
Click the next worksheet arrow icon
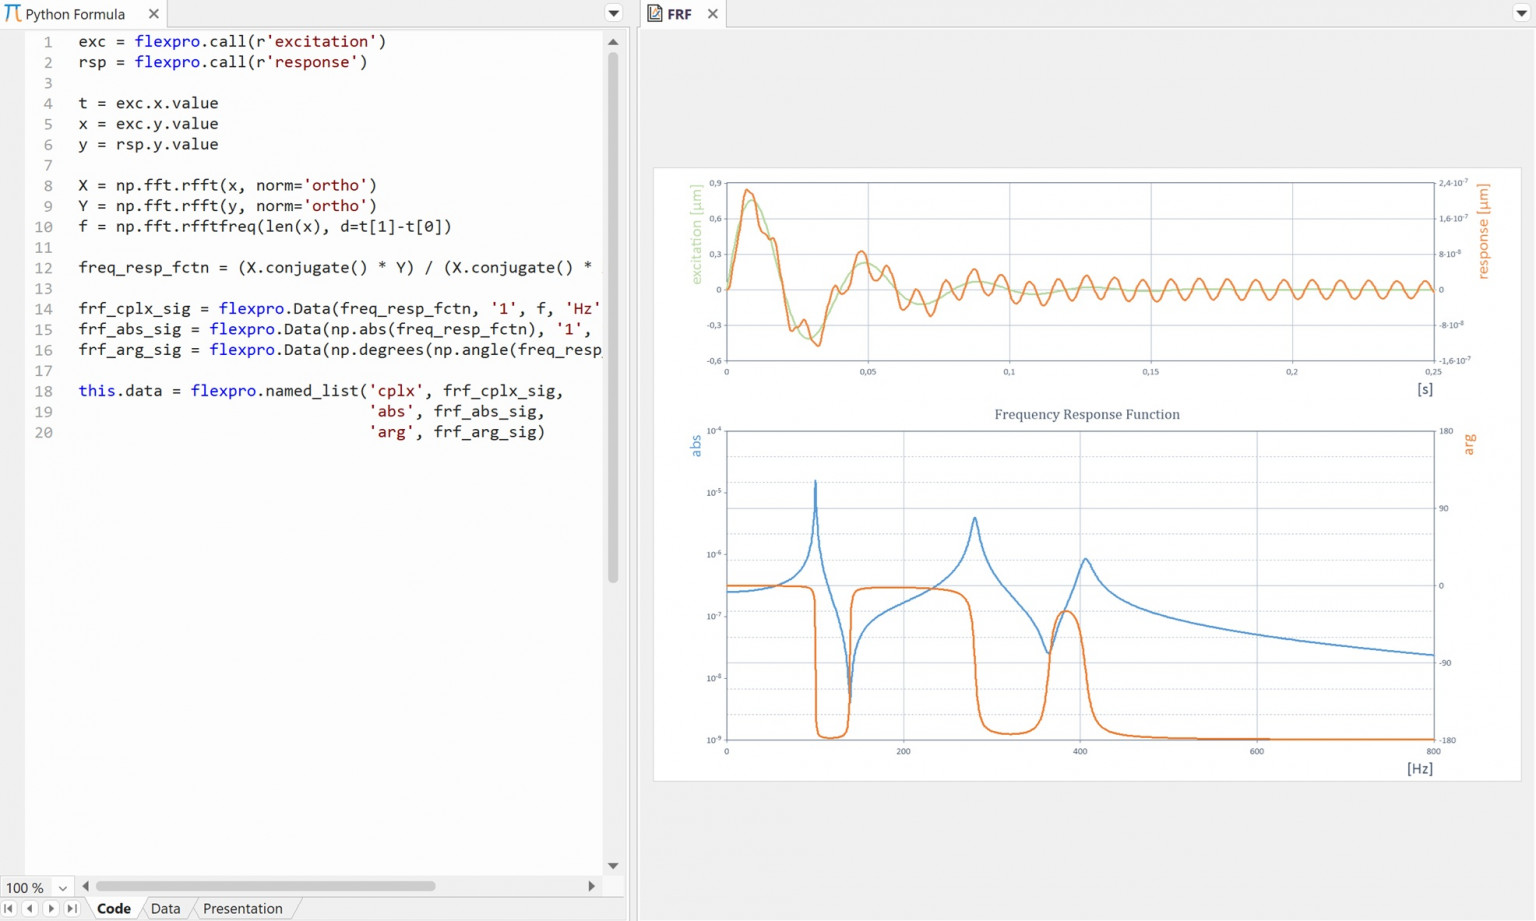point(50,908)
